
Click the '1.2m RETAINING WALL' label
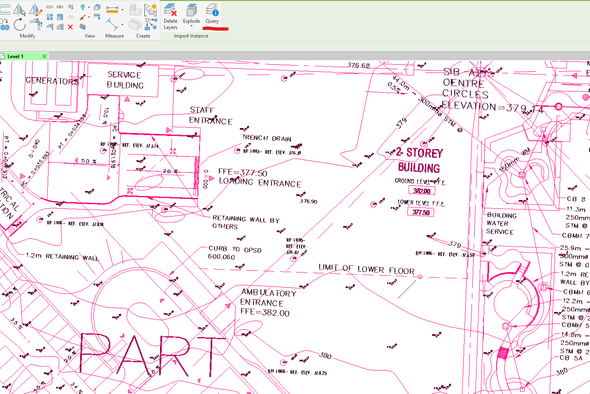click(x=62, y=257)
